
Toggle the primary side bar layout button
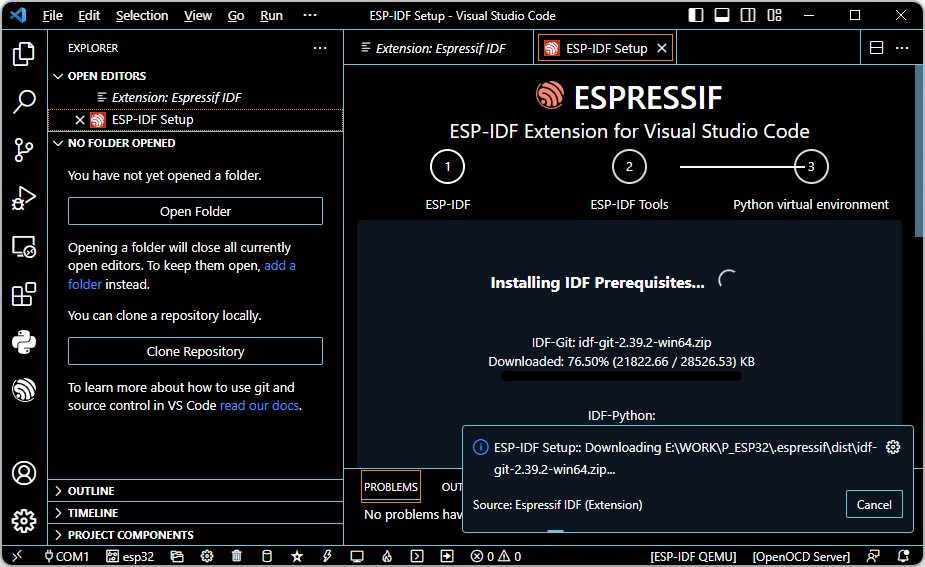[x=696, y=15]
